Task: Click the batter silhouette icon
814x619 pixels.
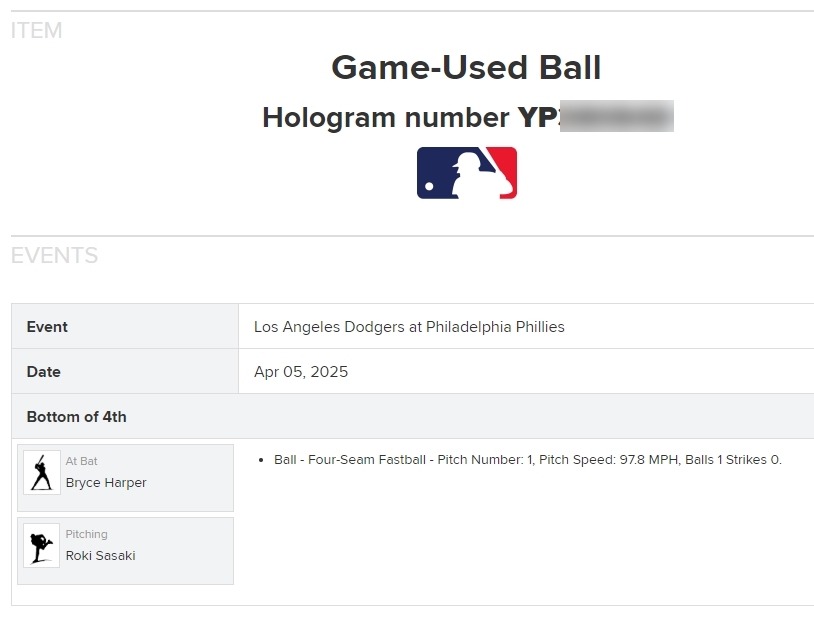Action: [41, 473]
